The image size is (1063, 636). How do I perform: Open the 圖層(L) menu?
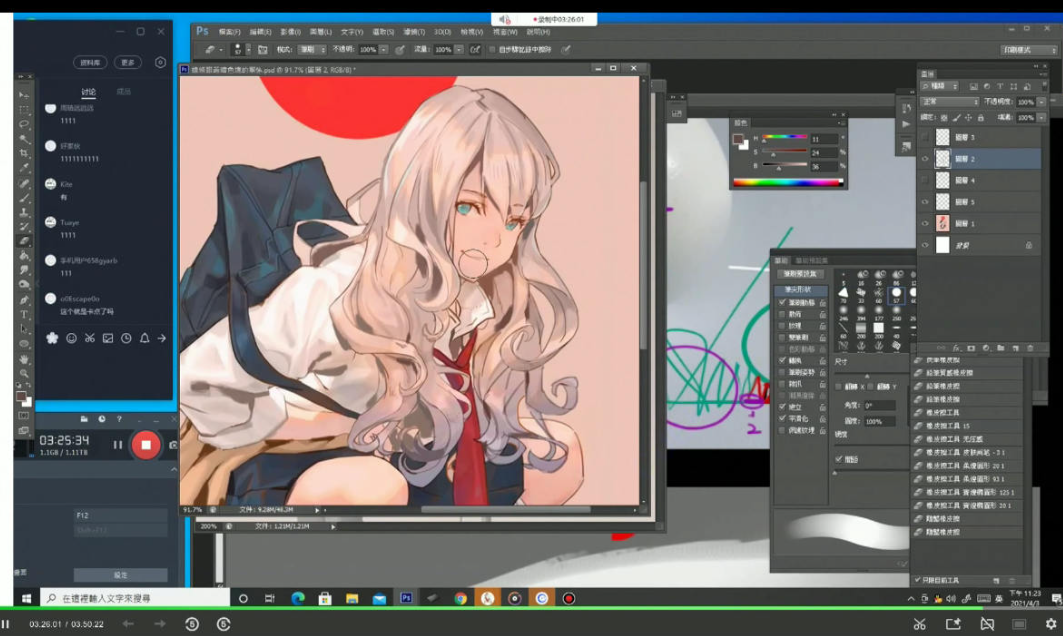pyautogui.click(x=321, y=32)
